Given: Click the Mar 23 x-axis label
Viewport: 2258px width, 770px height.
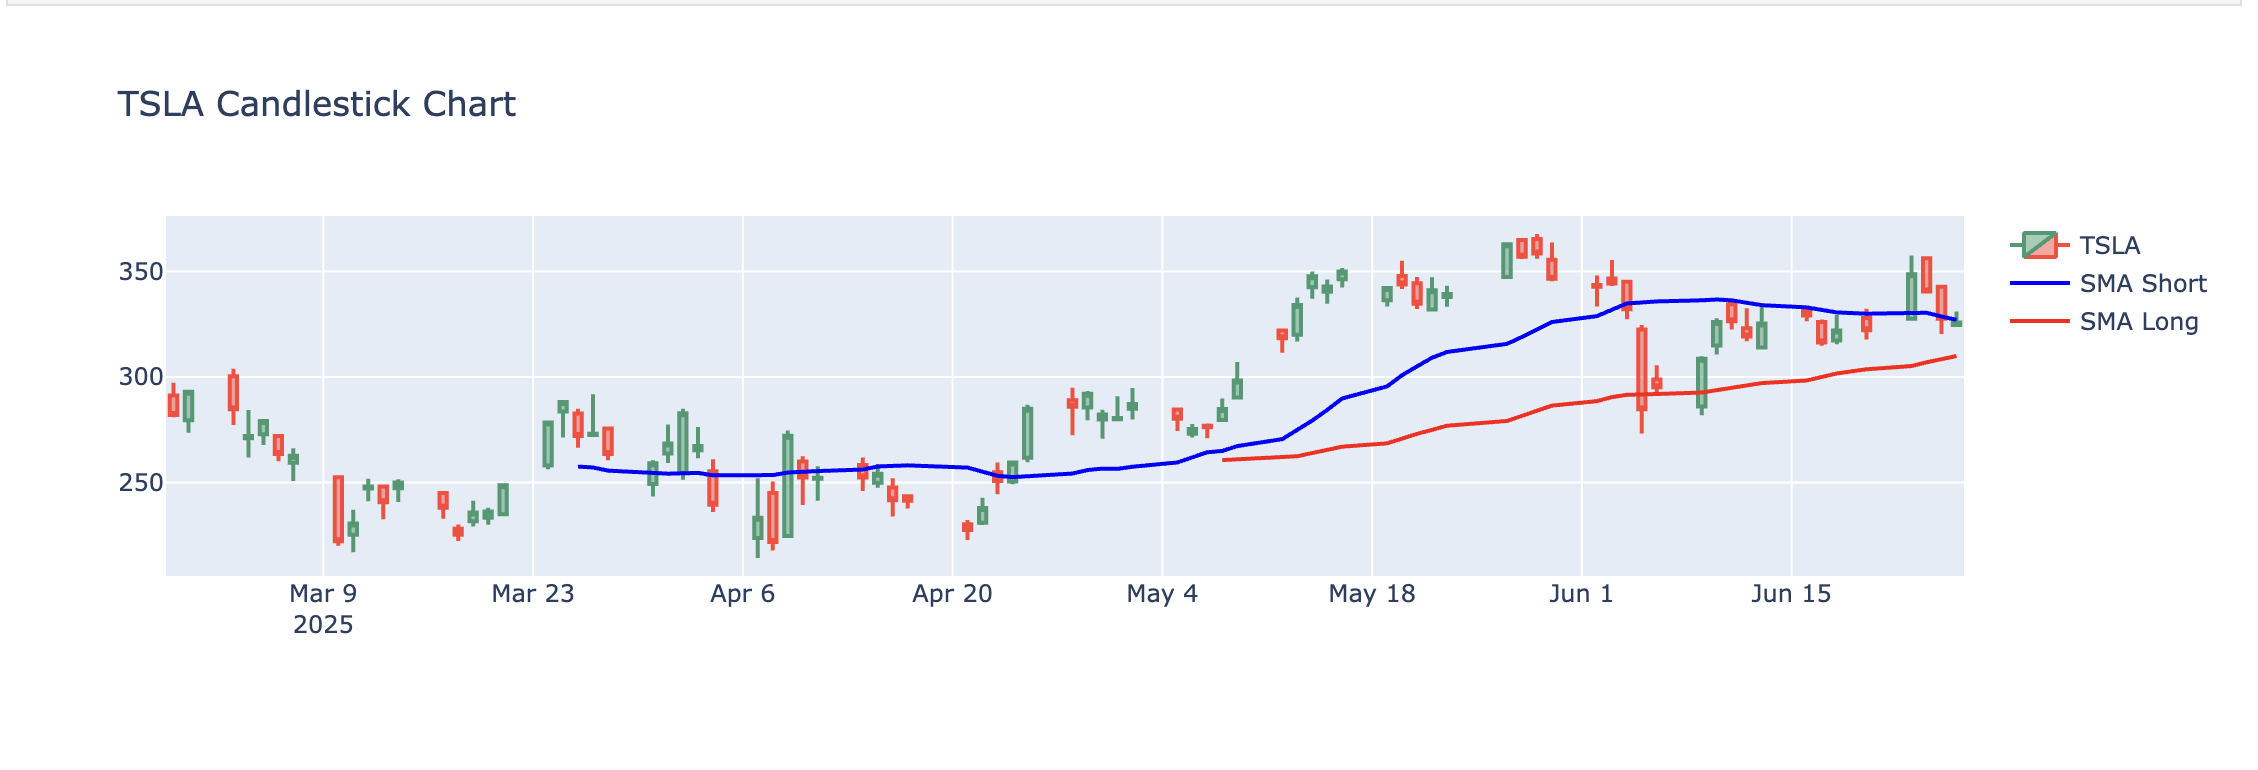Looking at the screenshot, I should [x=533, y=594].
